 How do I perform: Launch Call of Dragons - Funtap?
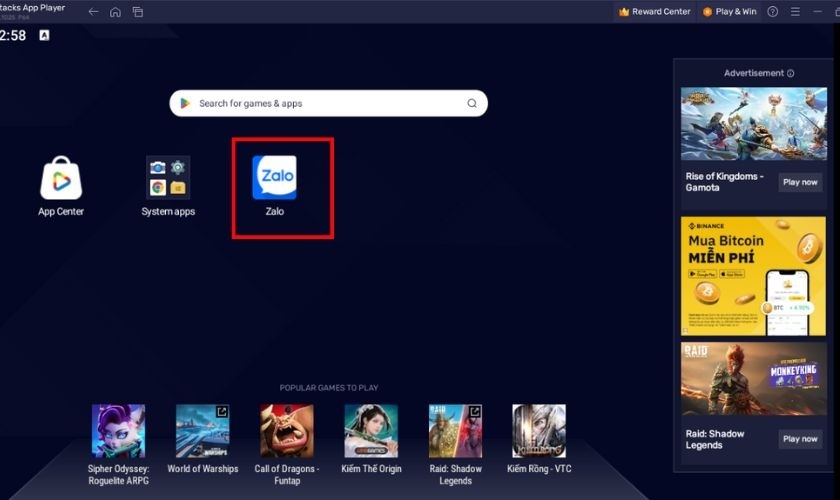coord(287,431)
